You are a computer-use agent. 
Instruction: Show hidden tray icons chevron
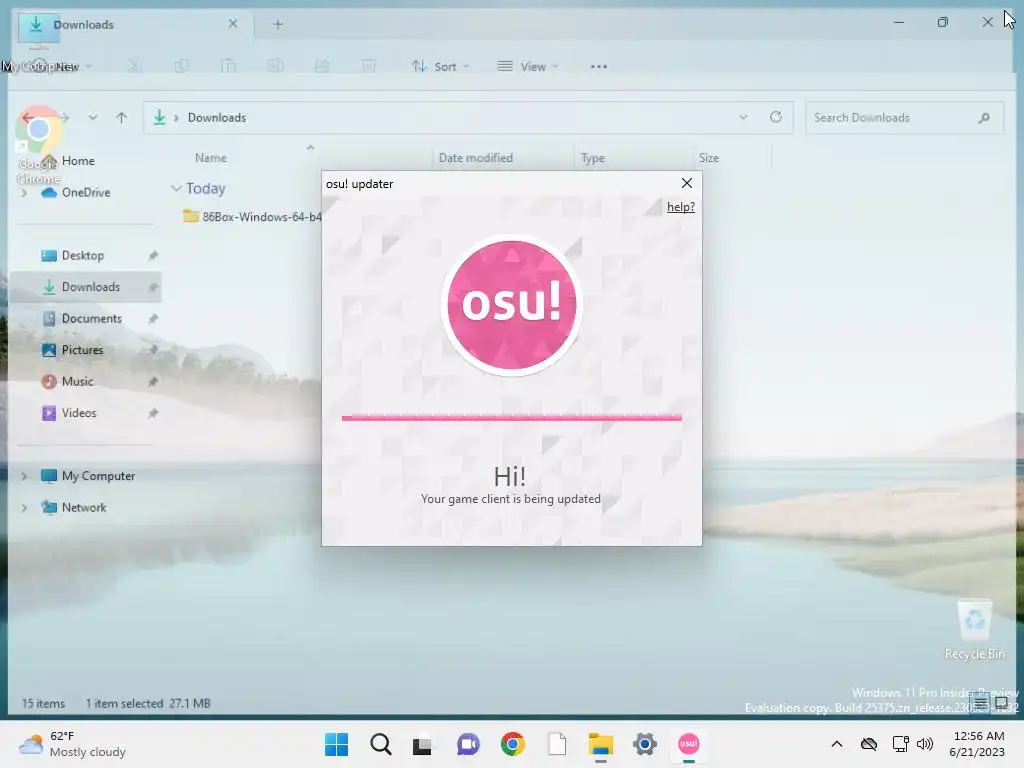coord(837,744)
